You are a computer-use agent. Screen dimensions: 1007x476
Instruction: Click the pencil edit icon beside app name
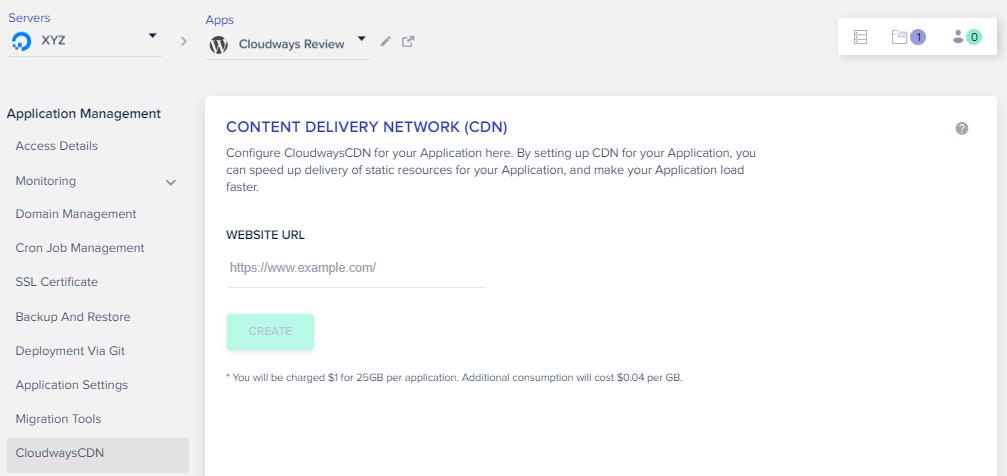(386, 42)
